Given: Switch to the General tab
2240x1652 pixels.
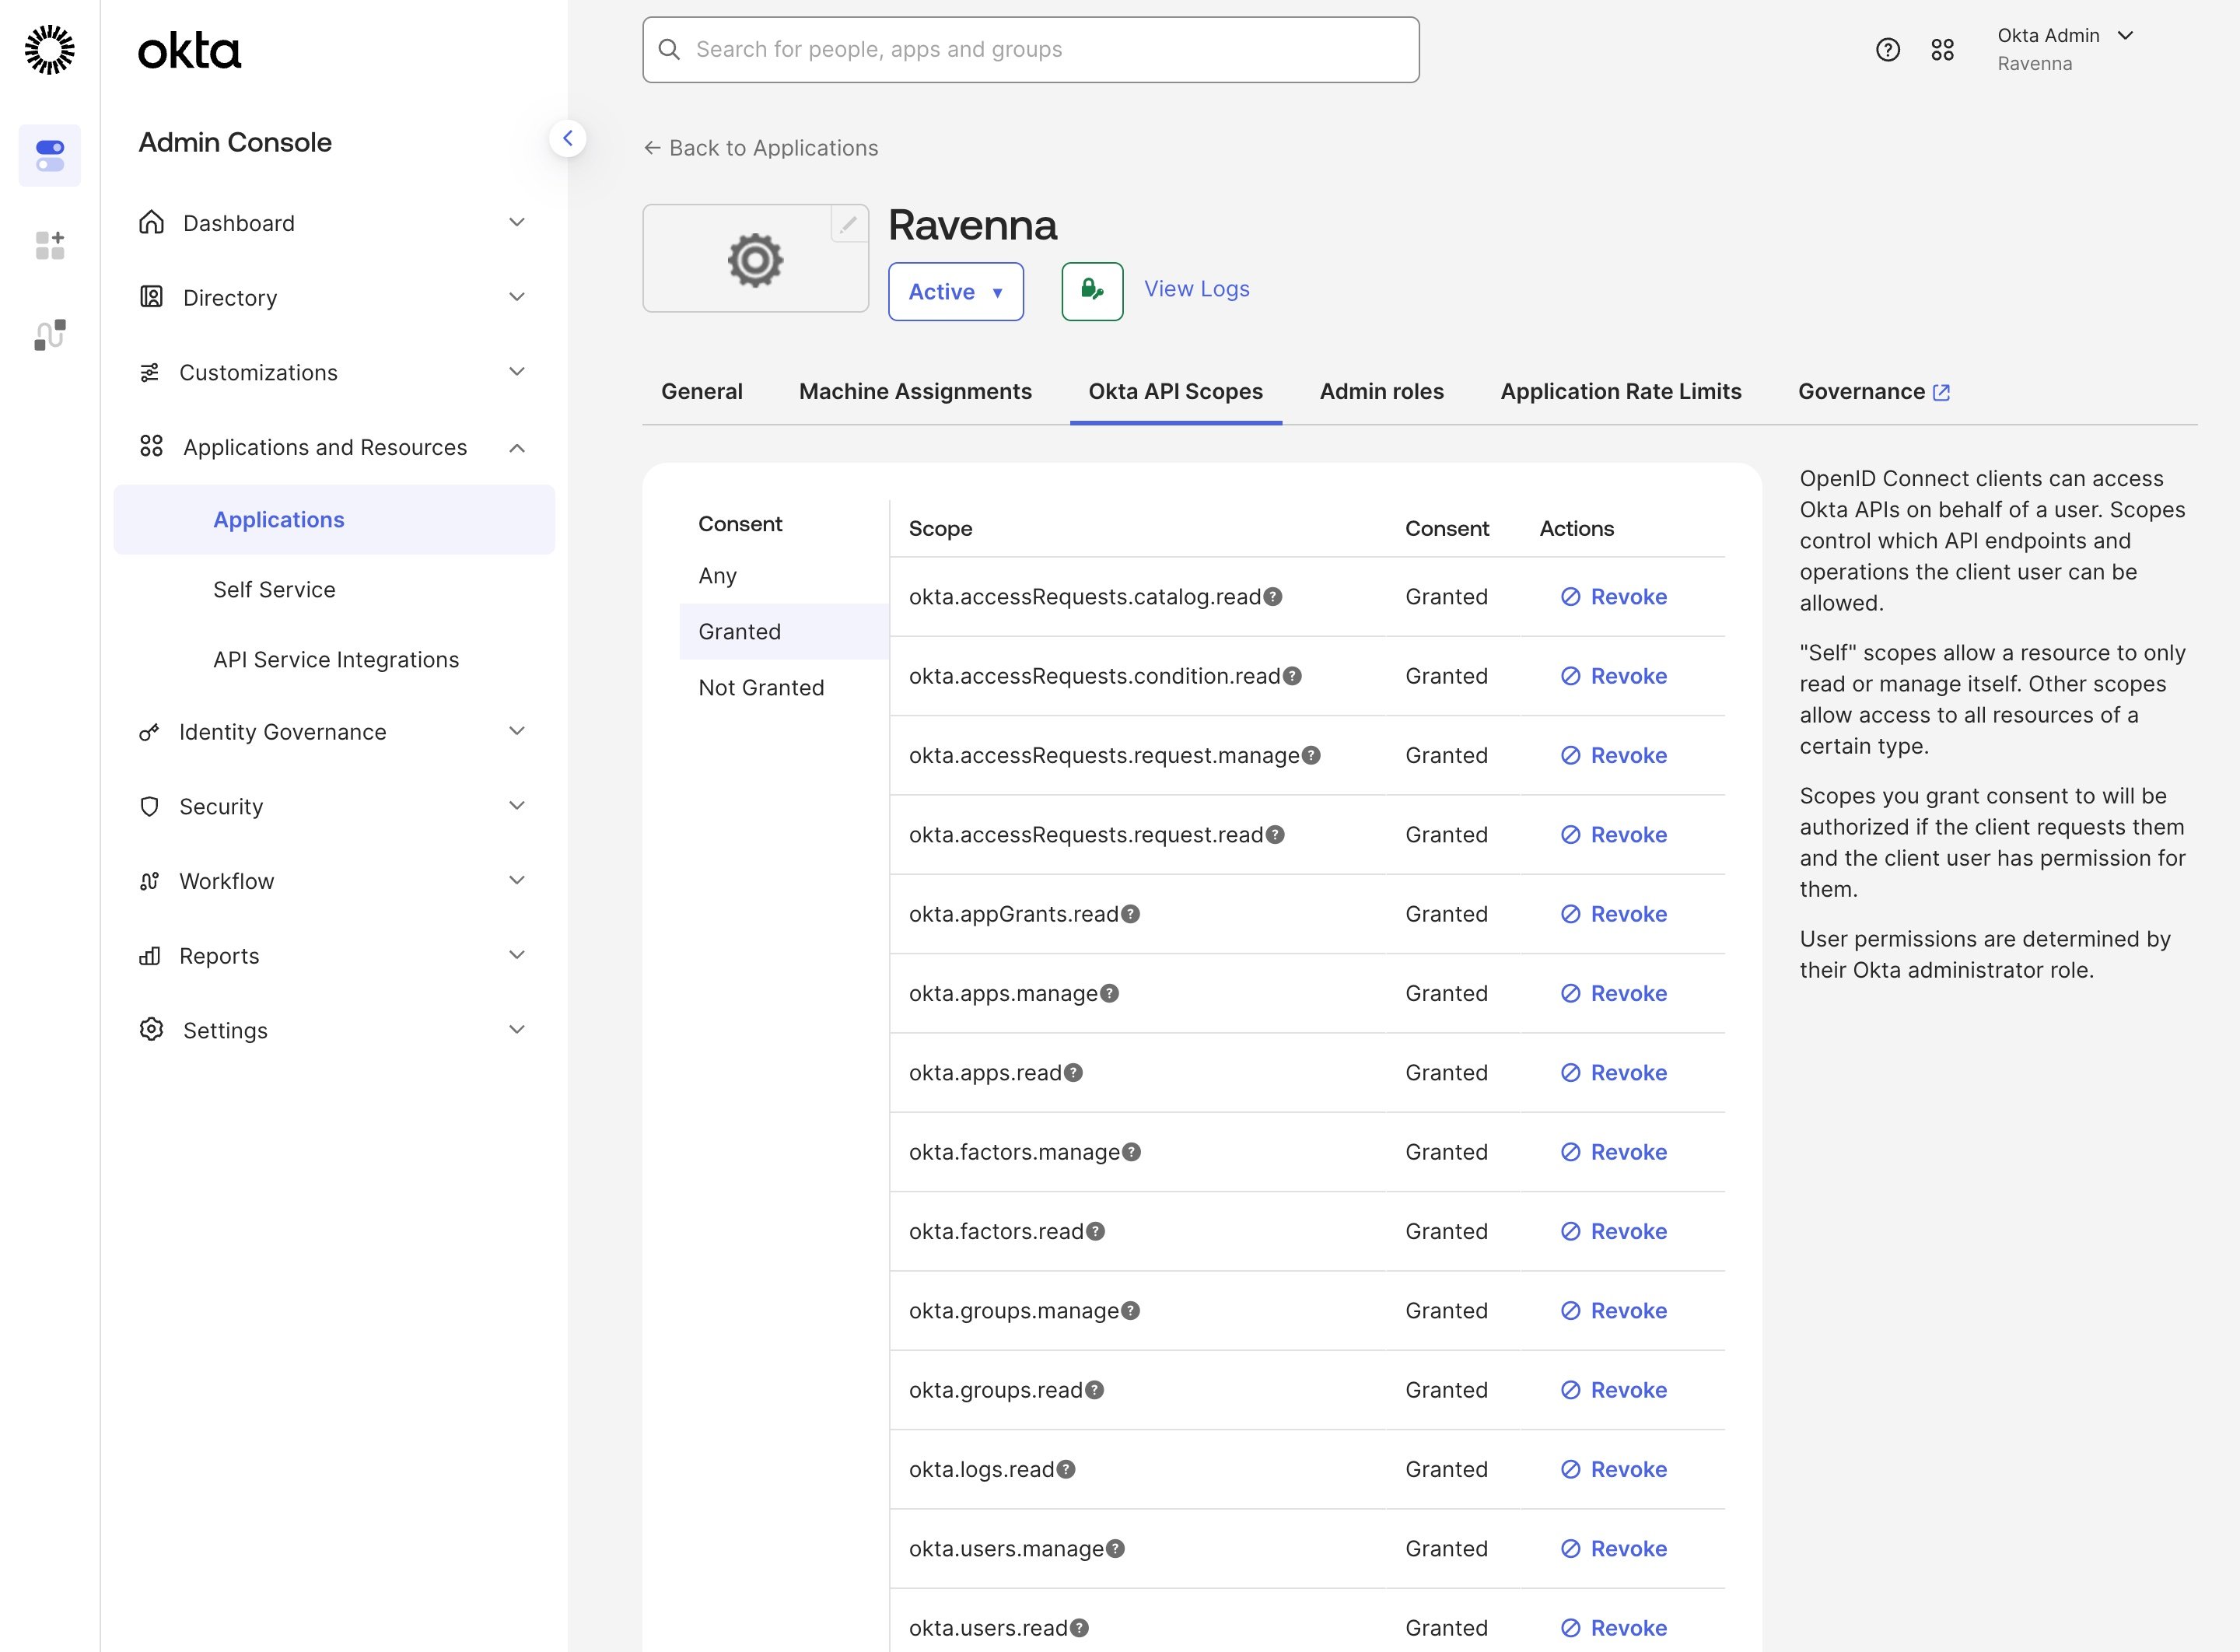Looking at the screenshot, I should coord(702,391).
